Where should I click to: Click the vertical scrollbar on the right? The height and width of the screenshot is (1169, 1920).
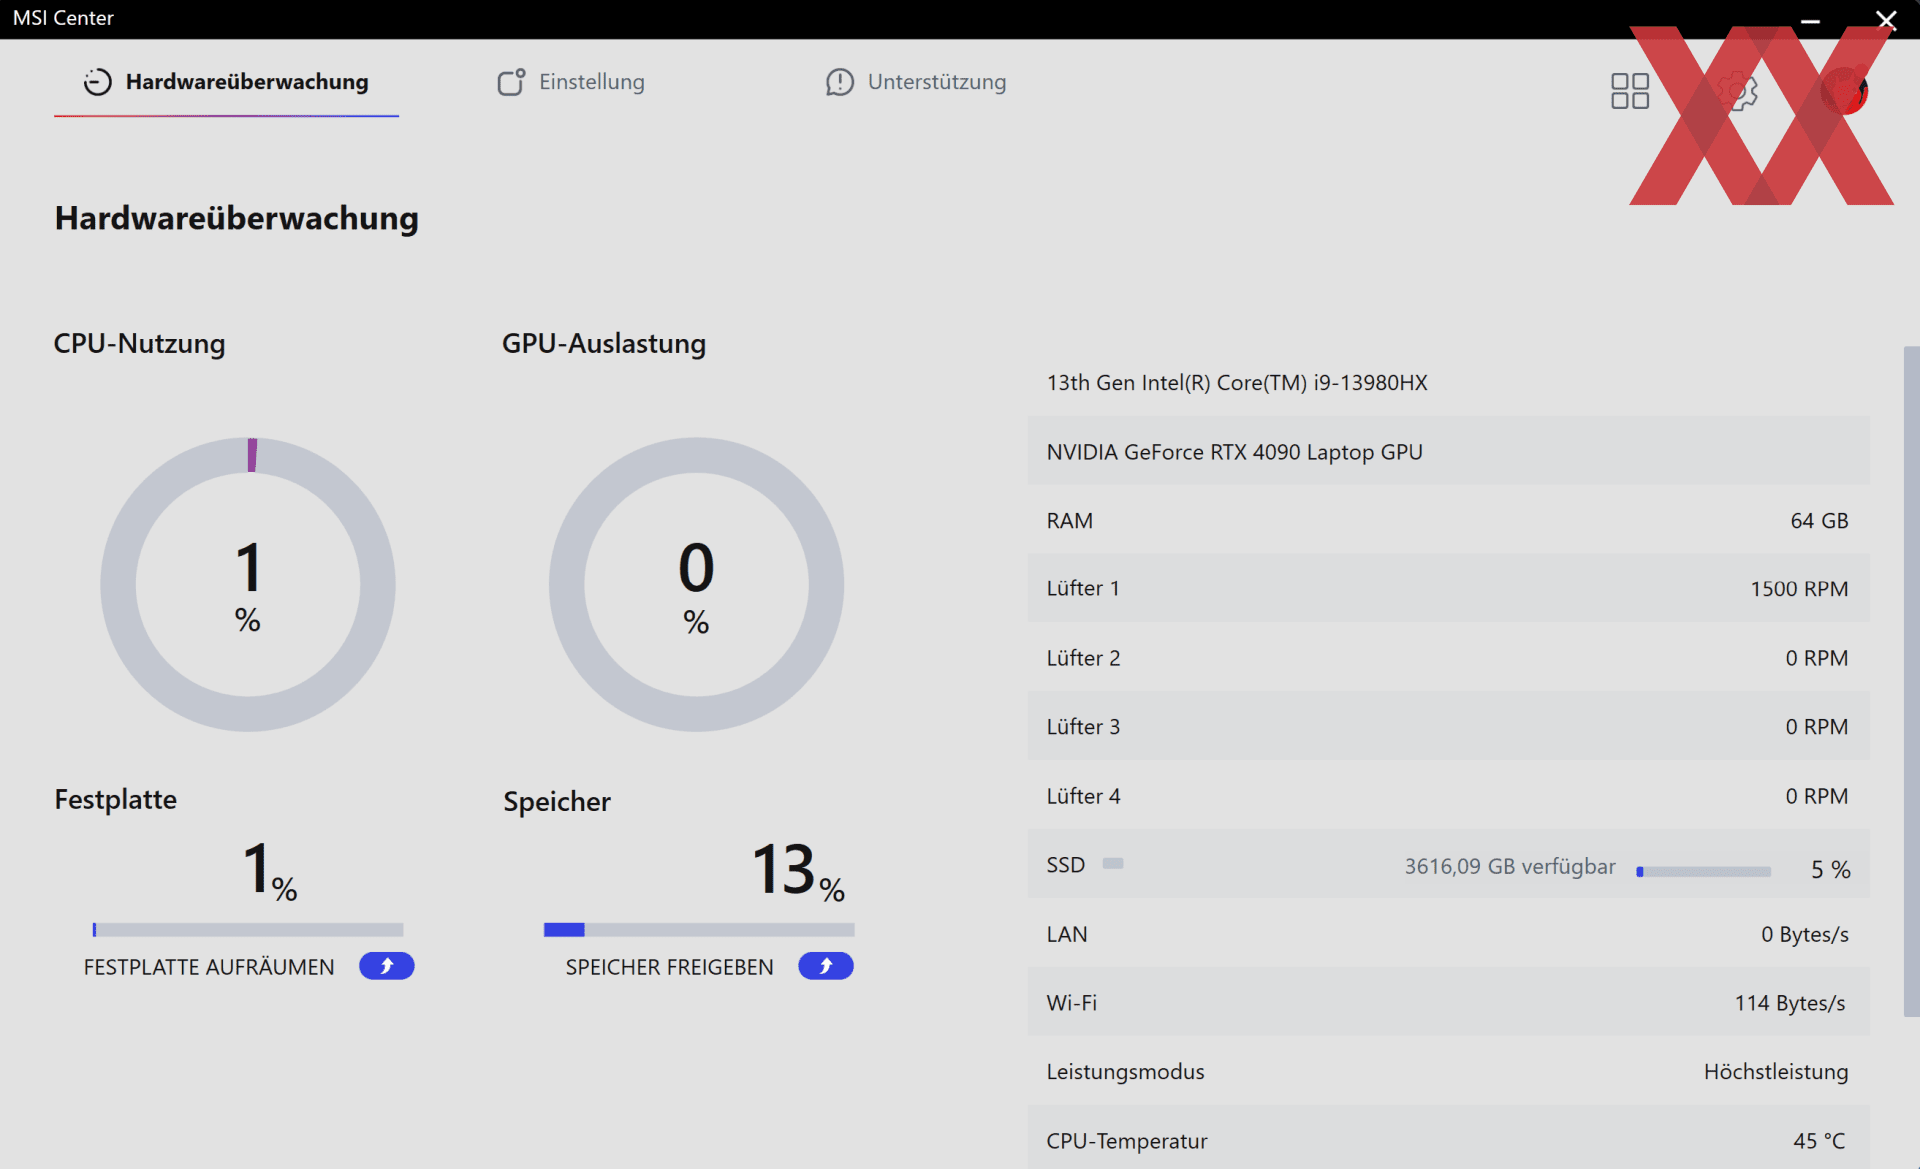1911,680
